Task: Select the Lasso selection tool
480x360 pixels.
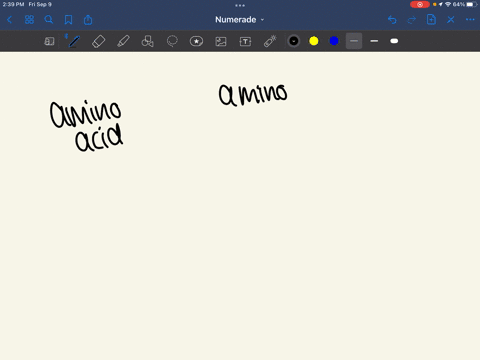Action: 172,41
